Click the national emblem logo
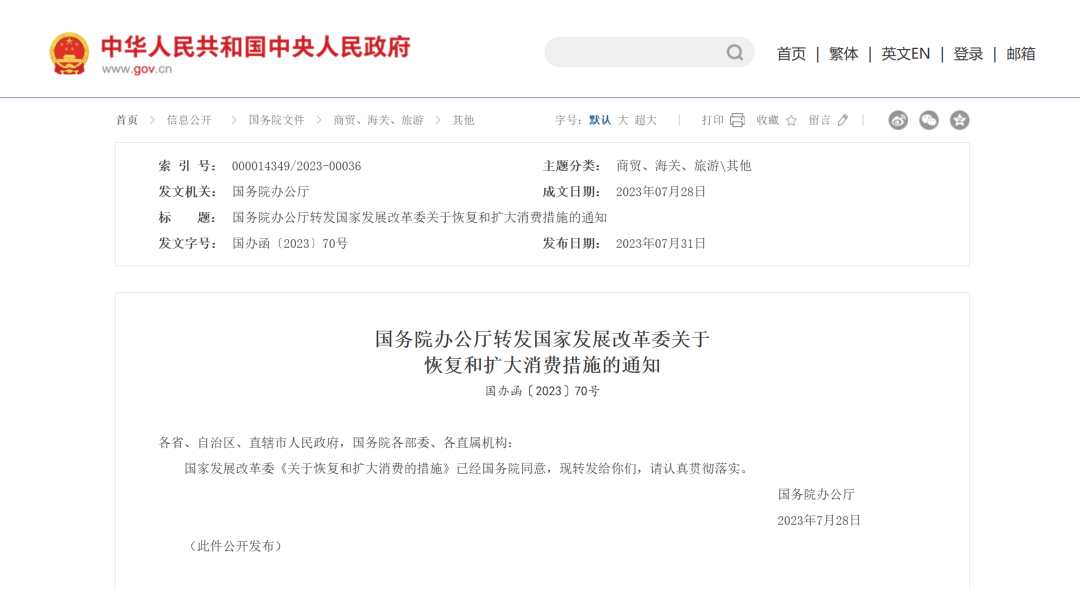 [x=69, y=53]
